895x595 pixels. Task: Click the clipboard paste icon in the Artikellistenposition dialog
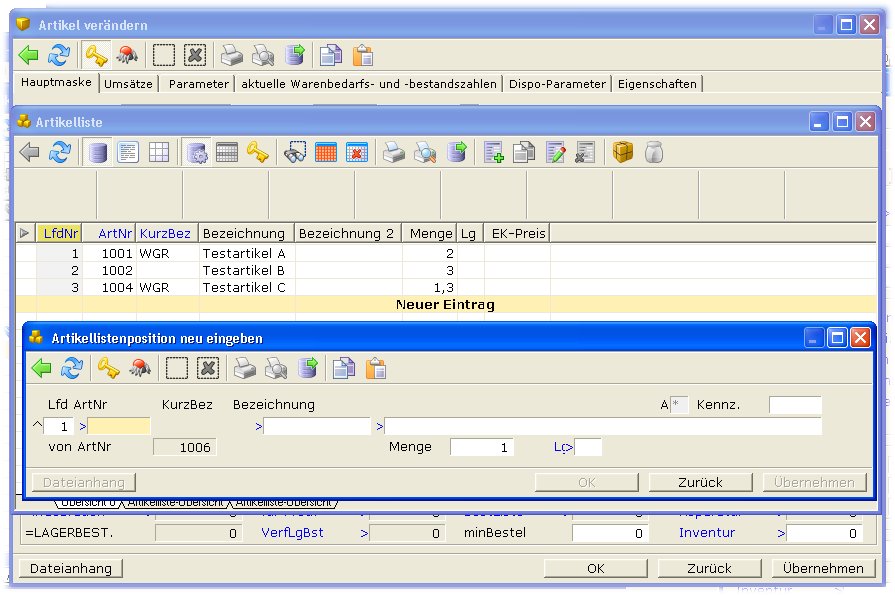point(376,369)
